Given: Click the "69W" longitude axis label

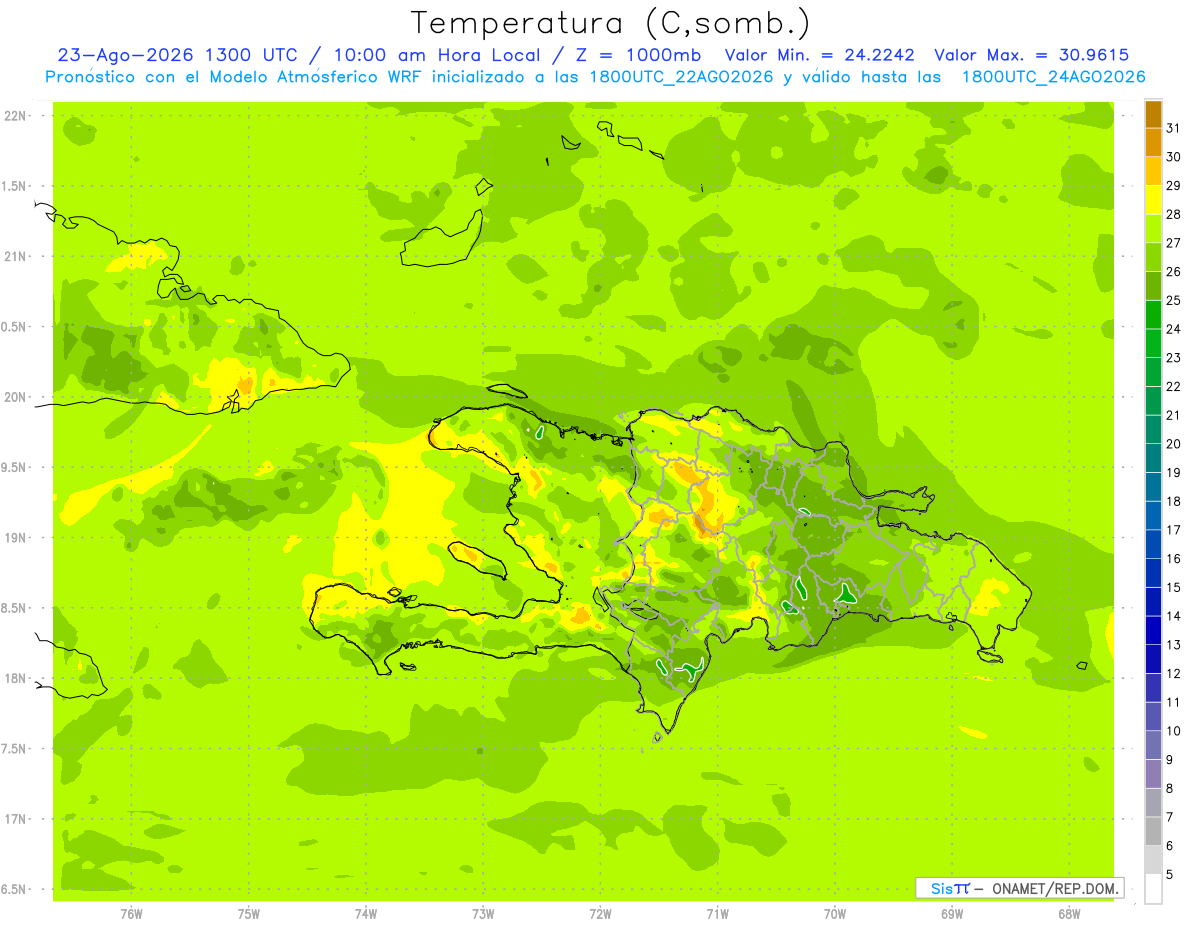Looking at the screenshot, I should click(x=952, y=914).
